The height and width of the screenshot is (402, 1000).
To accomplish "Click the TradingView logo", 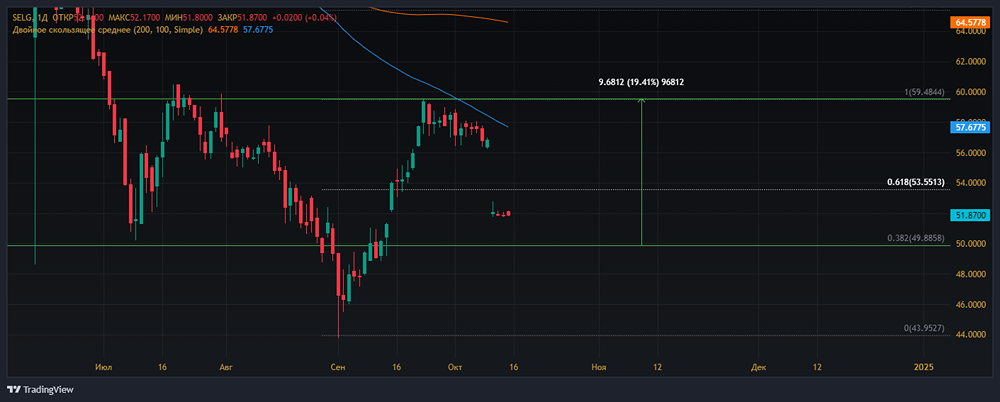I will (x=40, y=389).
